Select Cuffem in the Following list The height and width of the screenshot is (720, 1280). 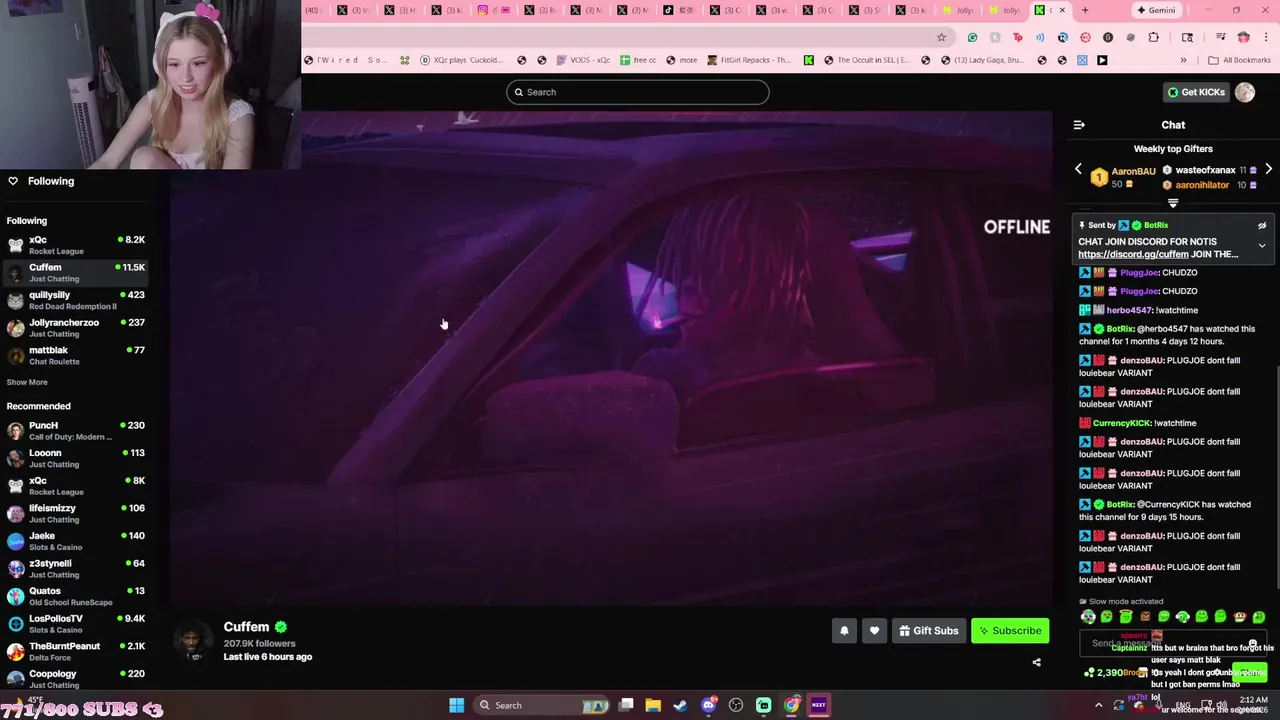(x=76, y=272)
